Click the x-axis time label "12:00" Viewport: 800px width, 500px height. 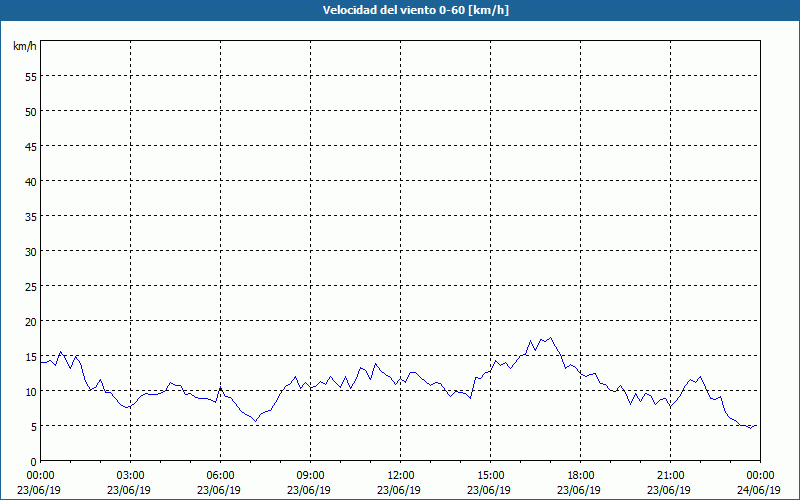(x=401, y=476)
